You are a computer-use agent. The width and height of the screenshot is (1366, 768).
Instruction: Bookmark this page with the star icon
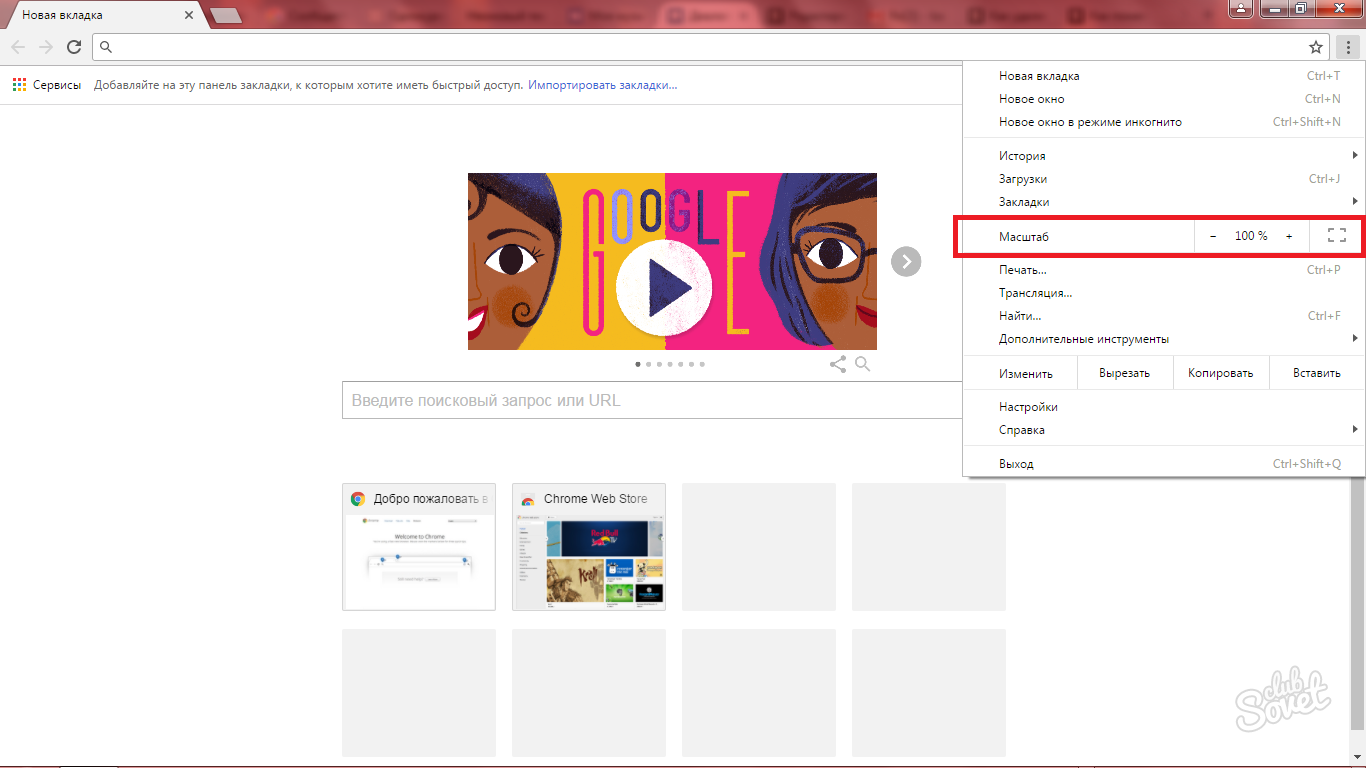(1316, 47)
